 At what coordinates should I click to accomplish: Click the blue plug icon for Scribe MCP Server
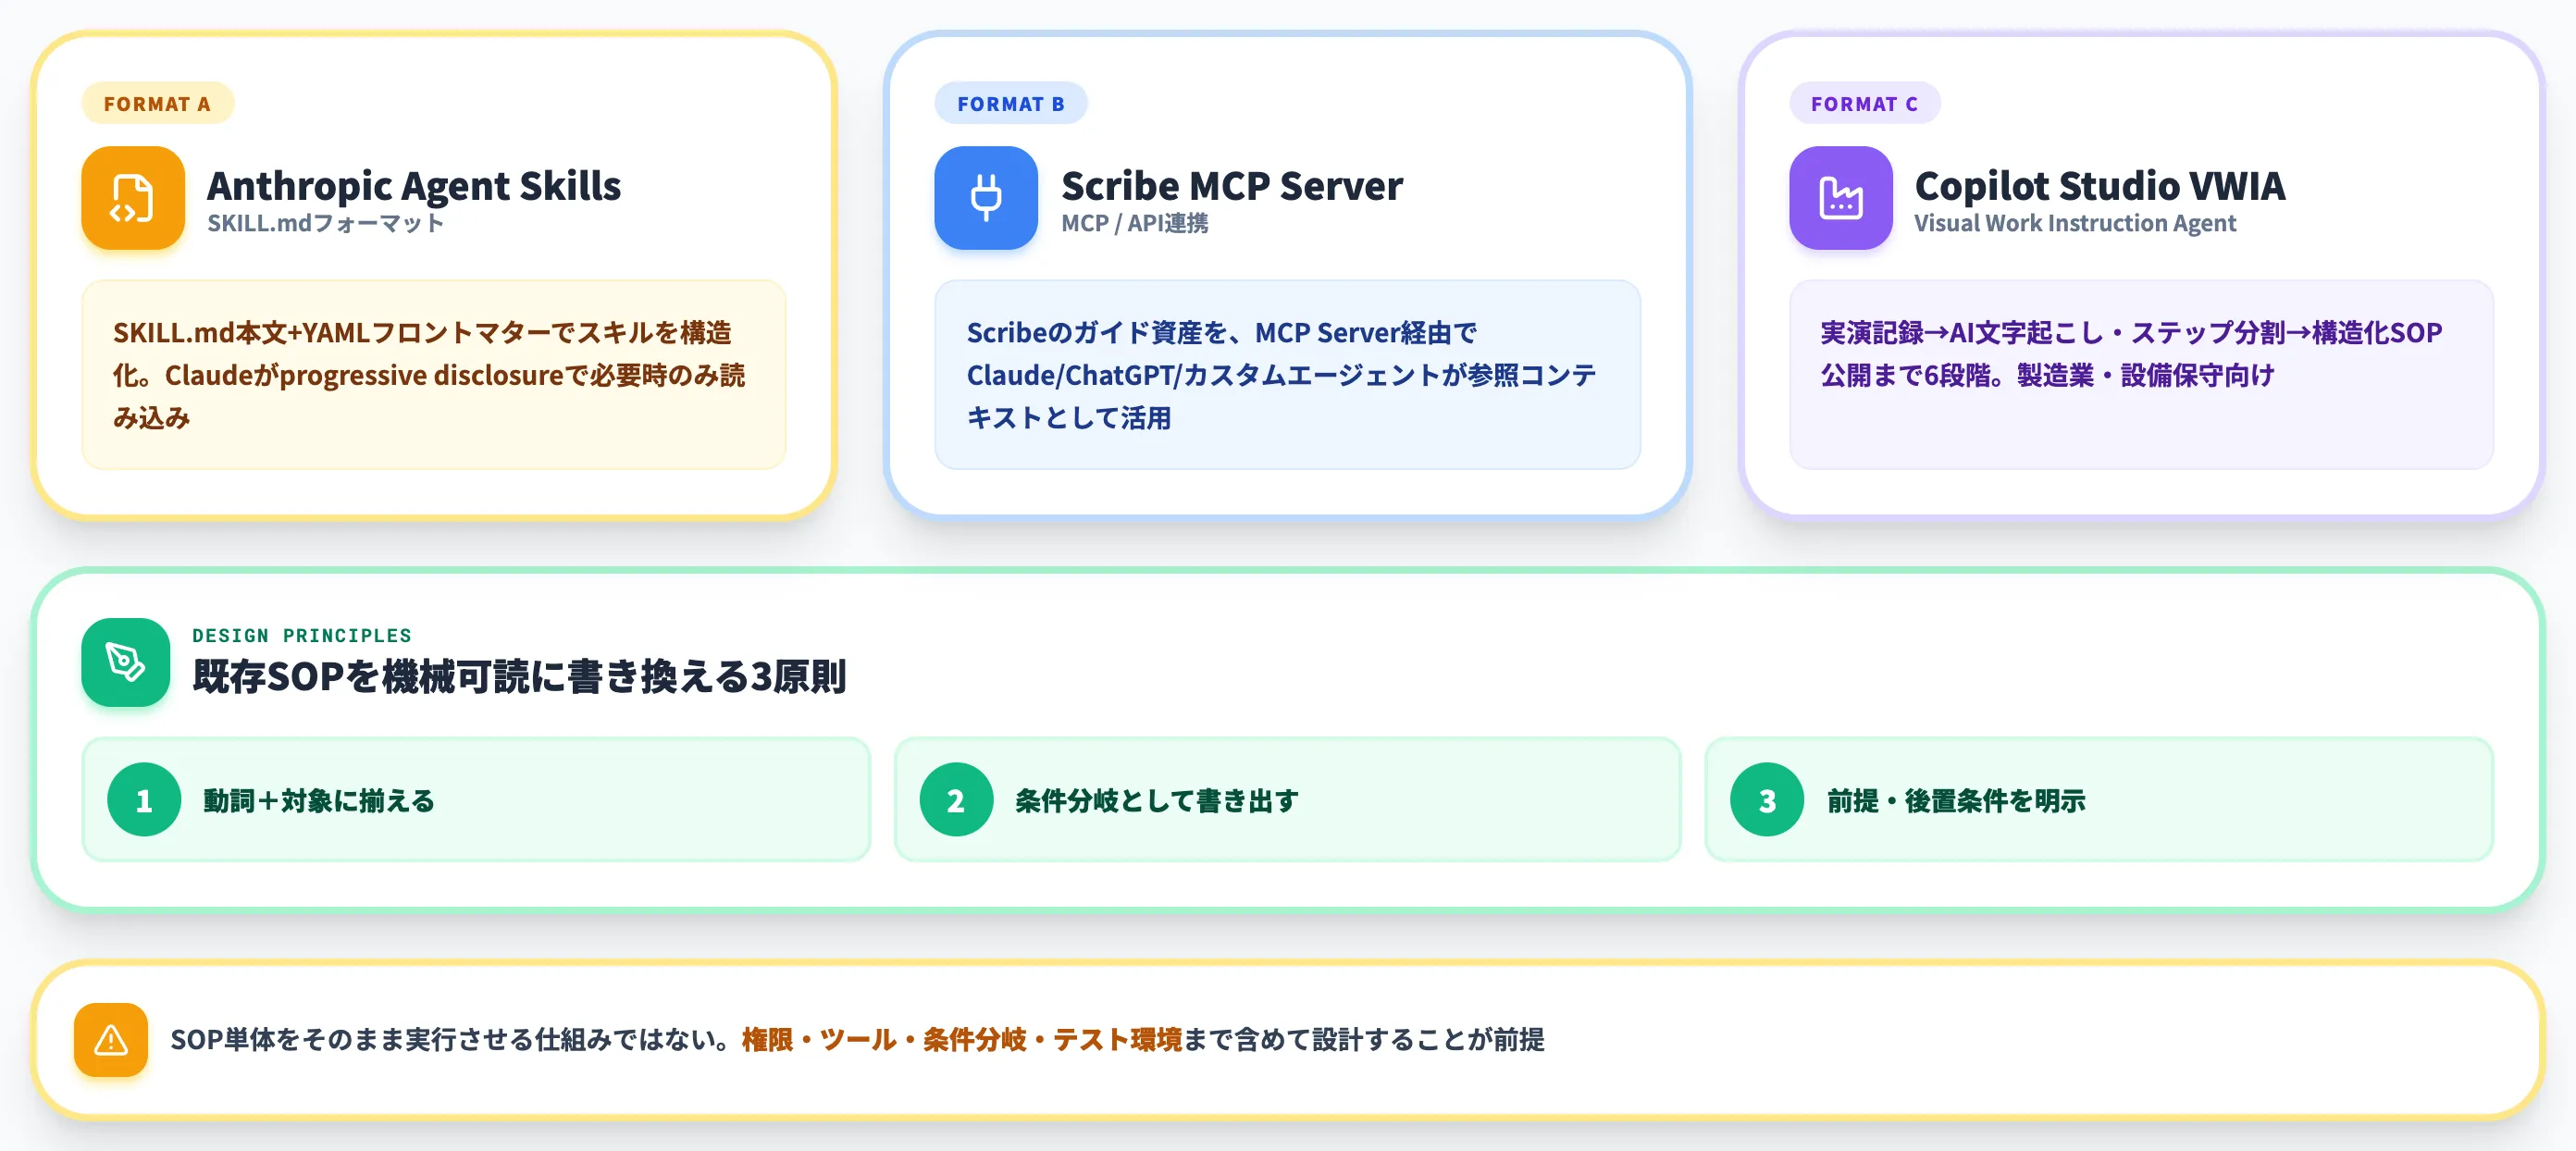click(x=986, y=198)
